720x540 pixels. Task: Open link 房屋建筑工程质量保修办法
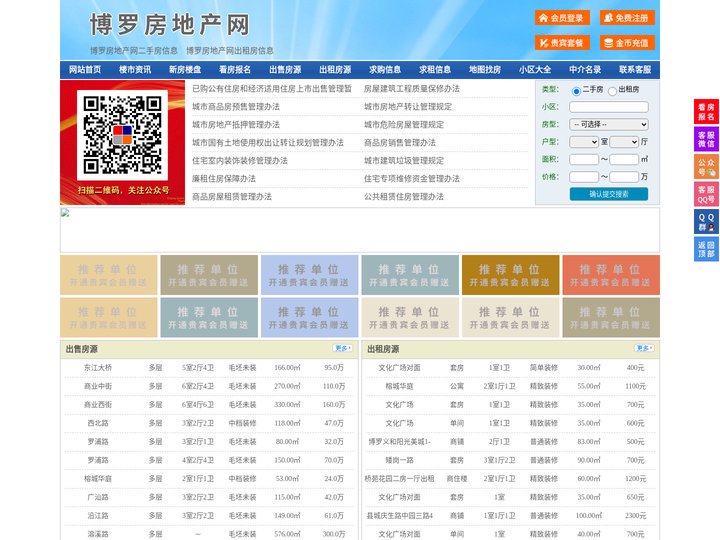[x=412, y=89]
